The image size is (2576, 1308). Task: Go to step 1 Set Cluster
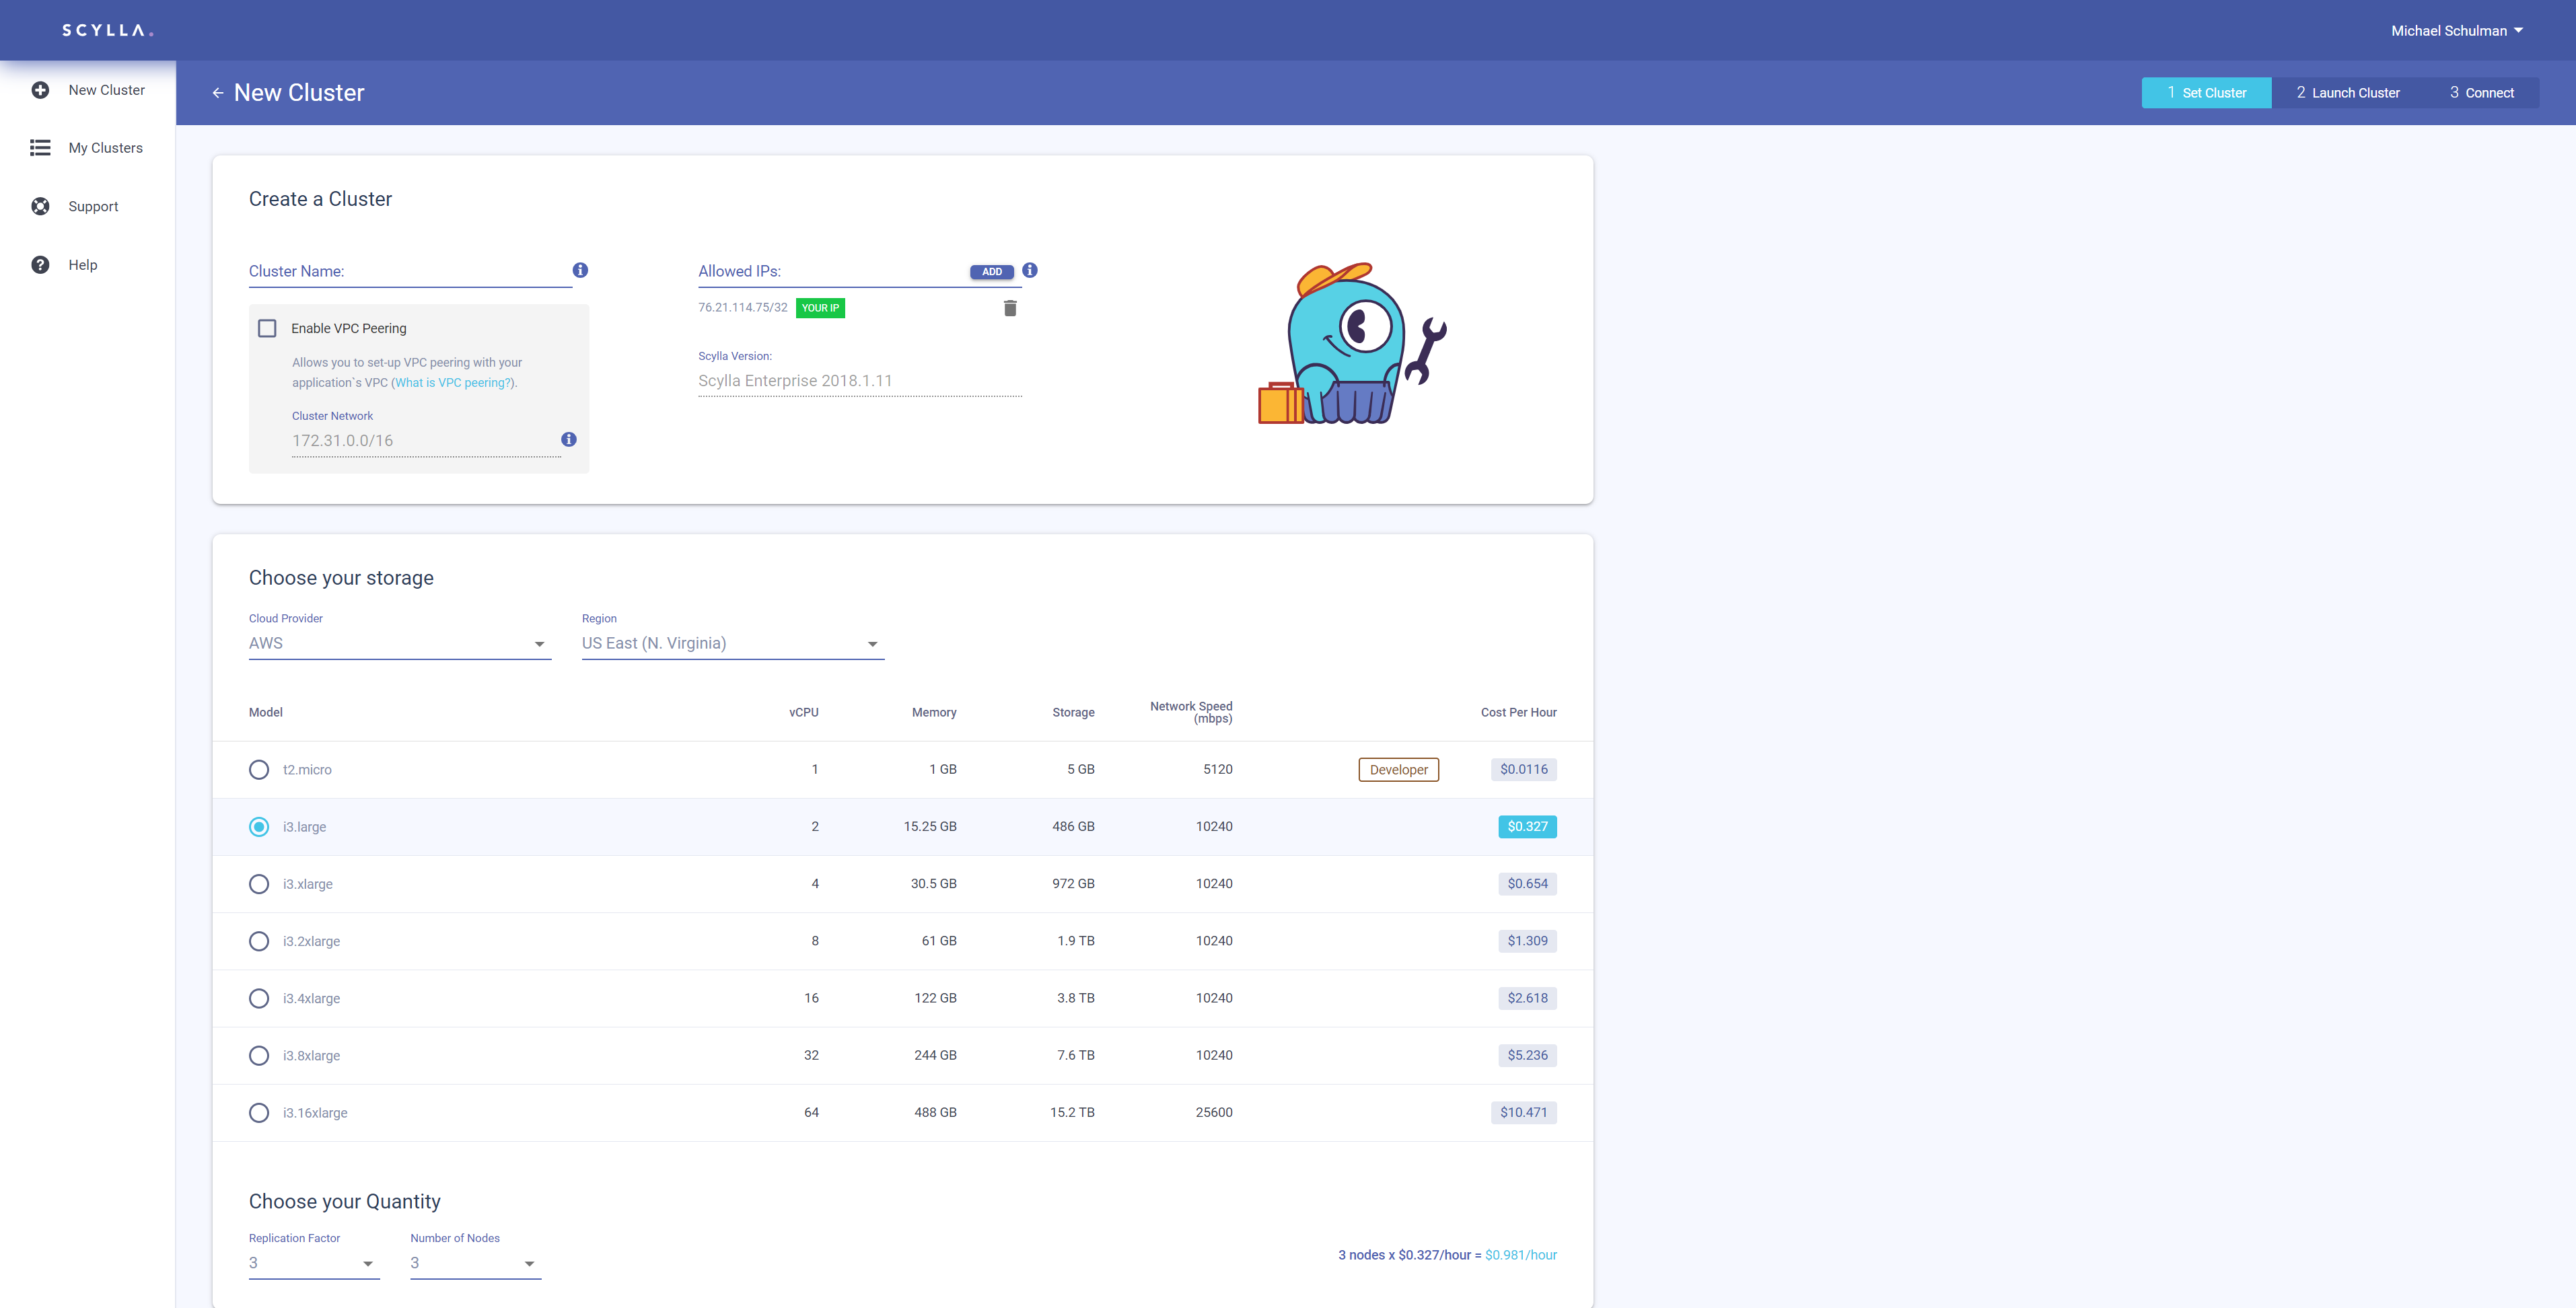click(x=2206, y=93)
